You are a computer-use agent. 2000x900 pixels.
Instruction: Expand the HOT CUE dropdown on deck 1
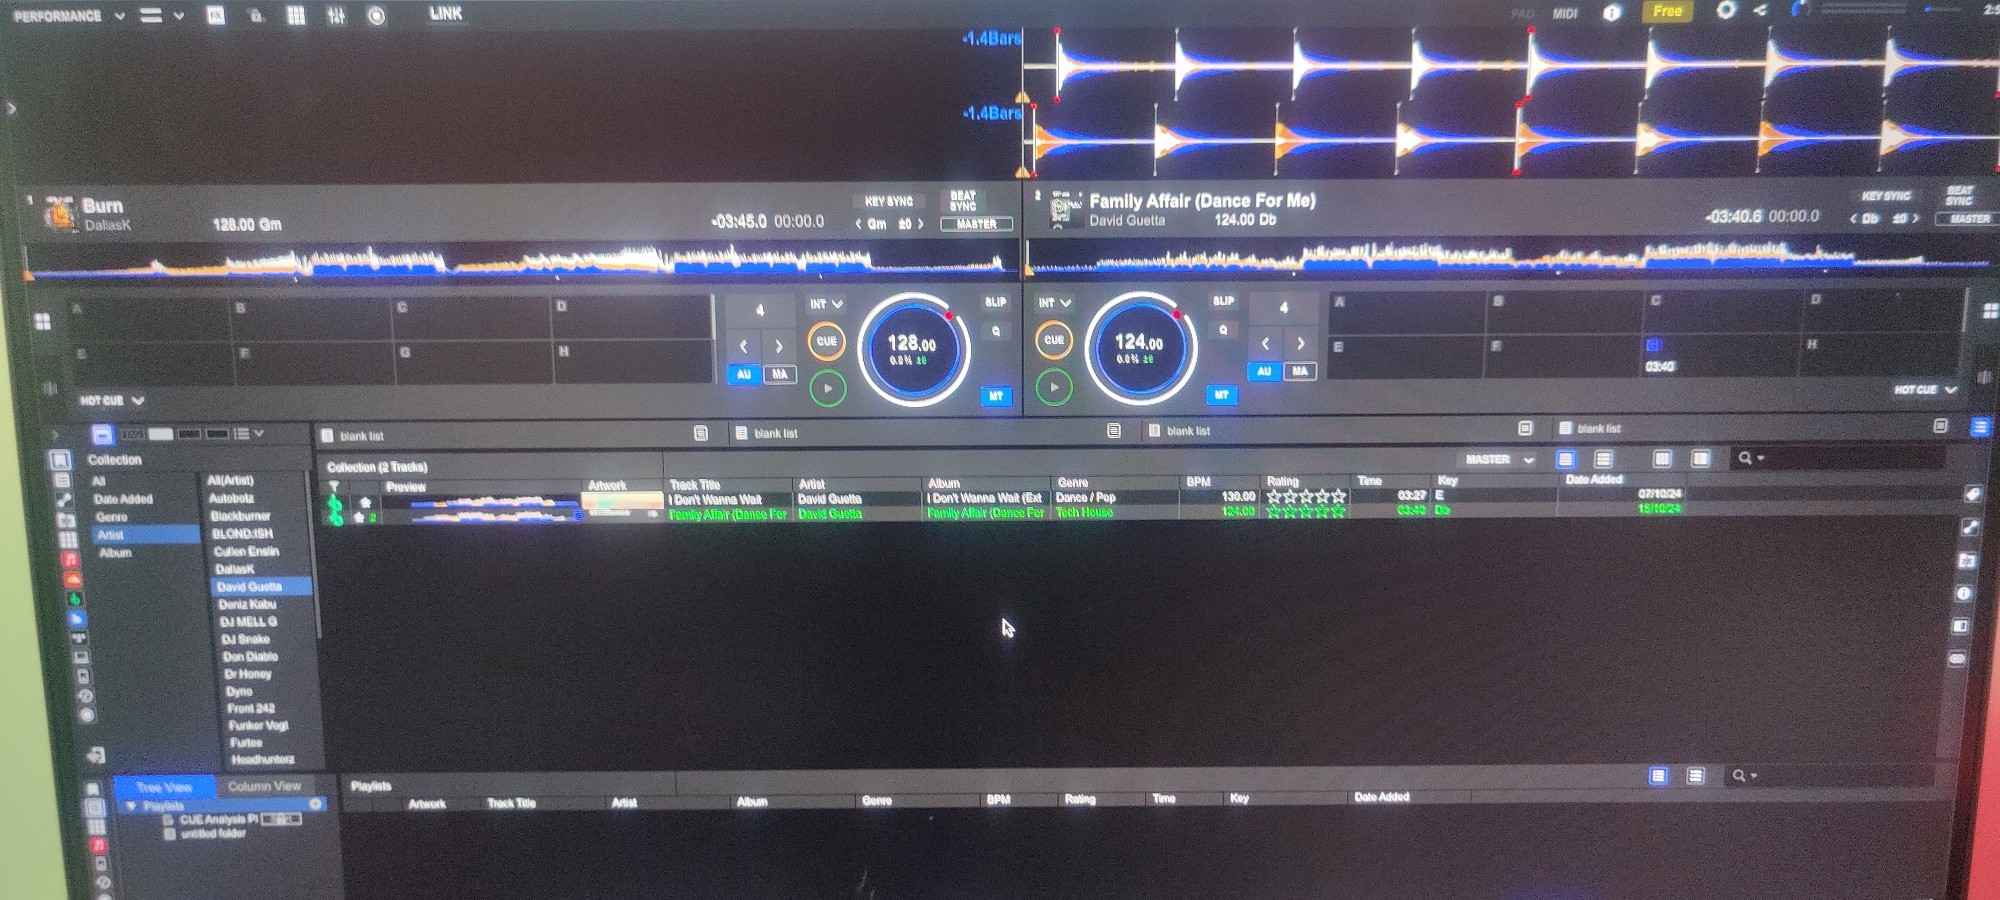(112, 401)
